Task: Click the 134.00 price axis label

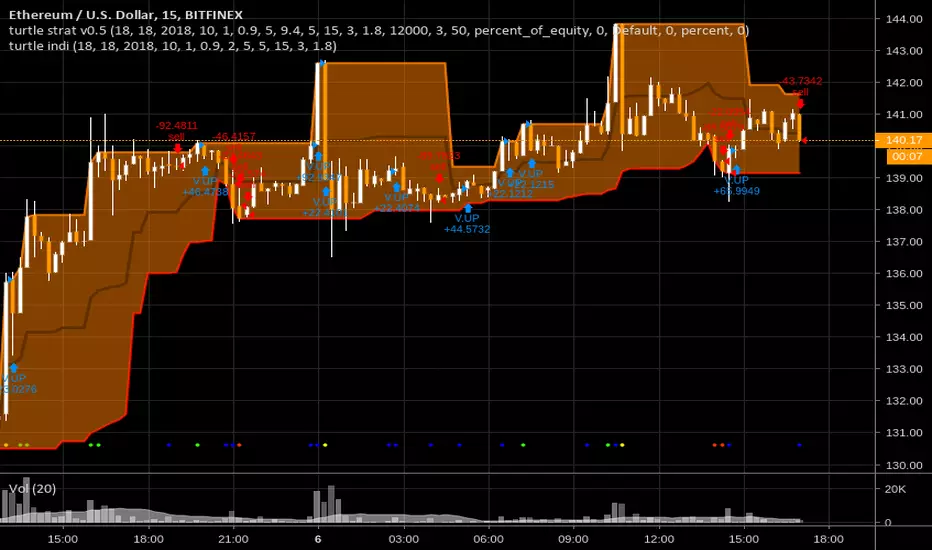Action: [x=904, y=337]
